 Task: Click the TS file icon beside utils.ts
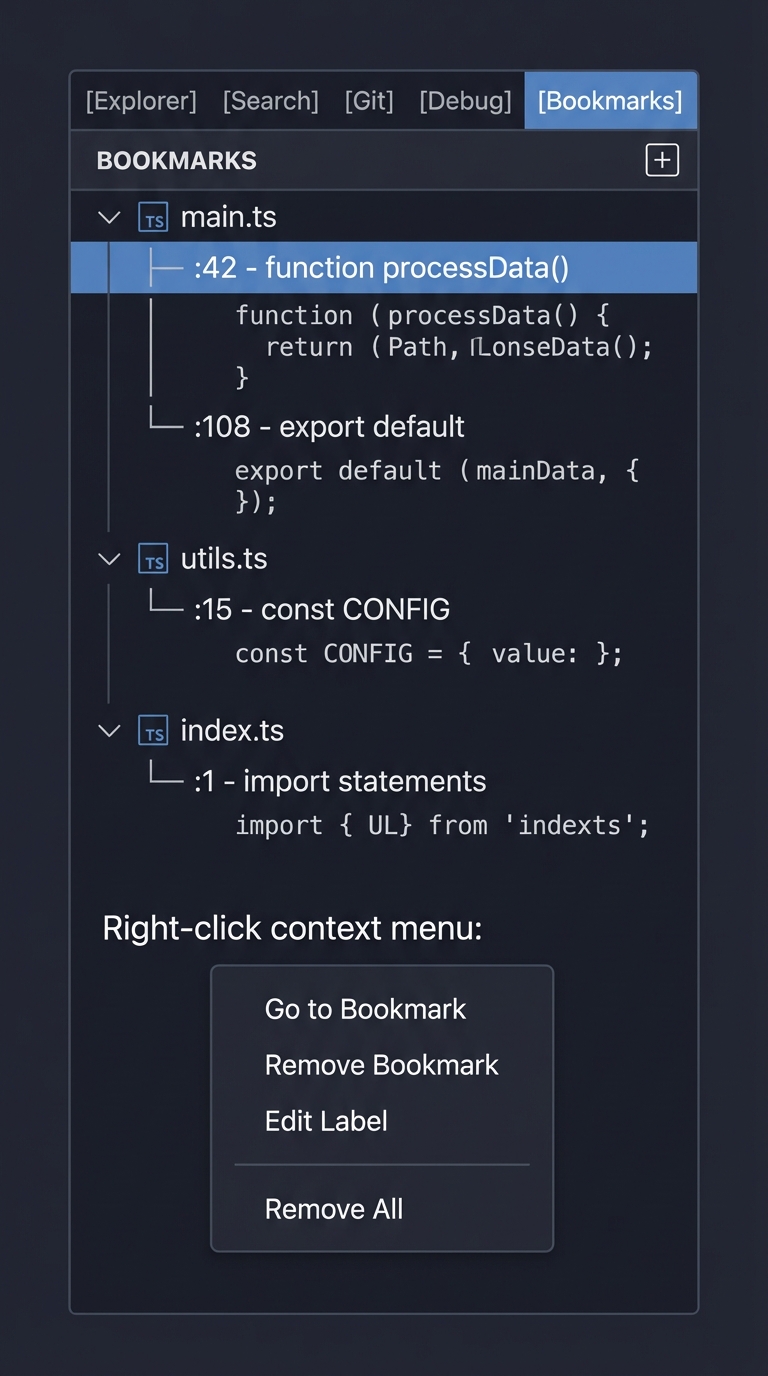coord(153,559)
